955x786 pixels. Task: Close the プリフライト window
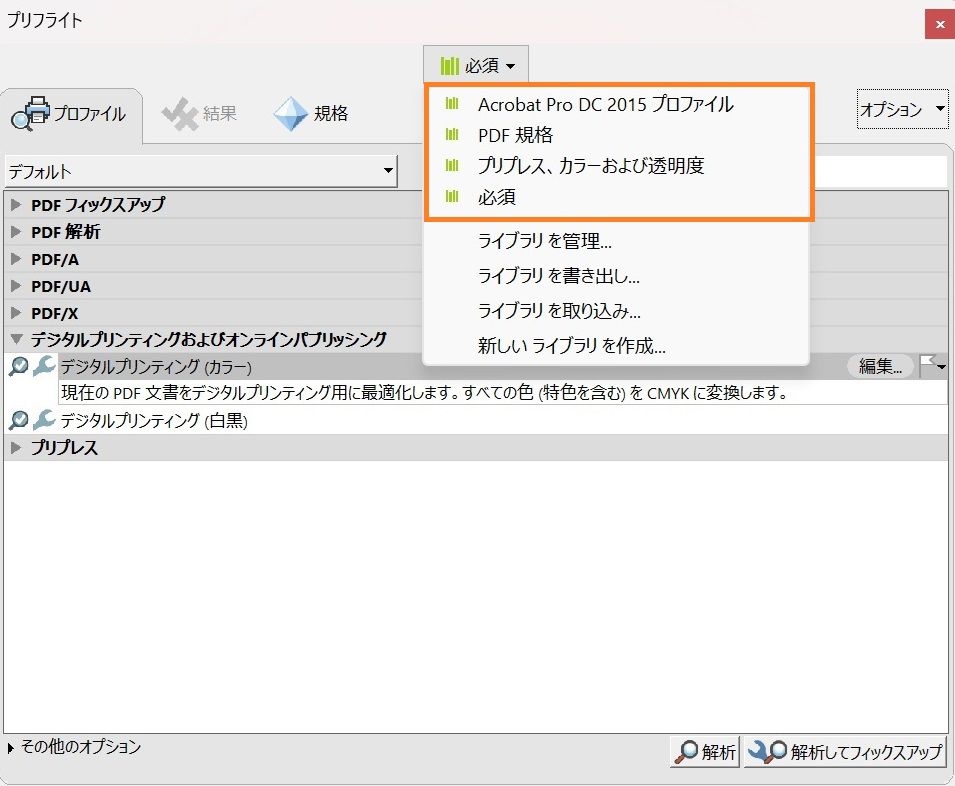[x=940, y=24]
